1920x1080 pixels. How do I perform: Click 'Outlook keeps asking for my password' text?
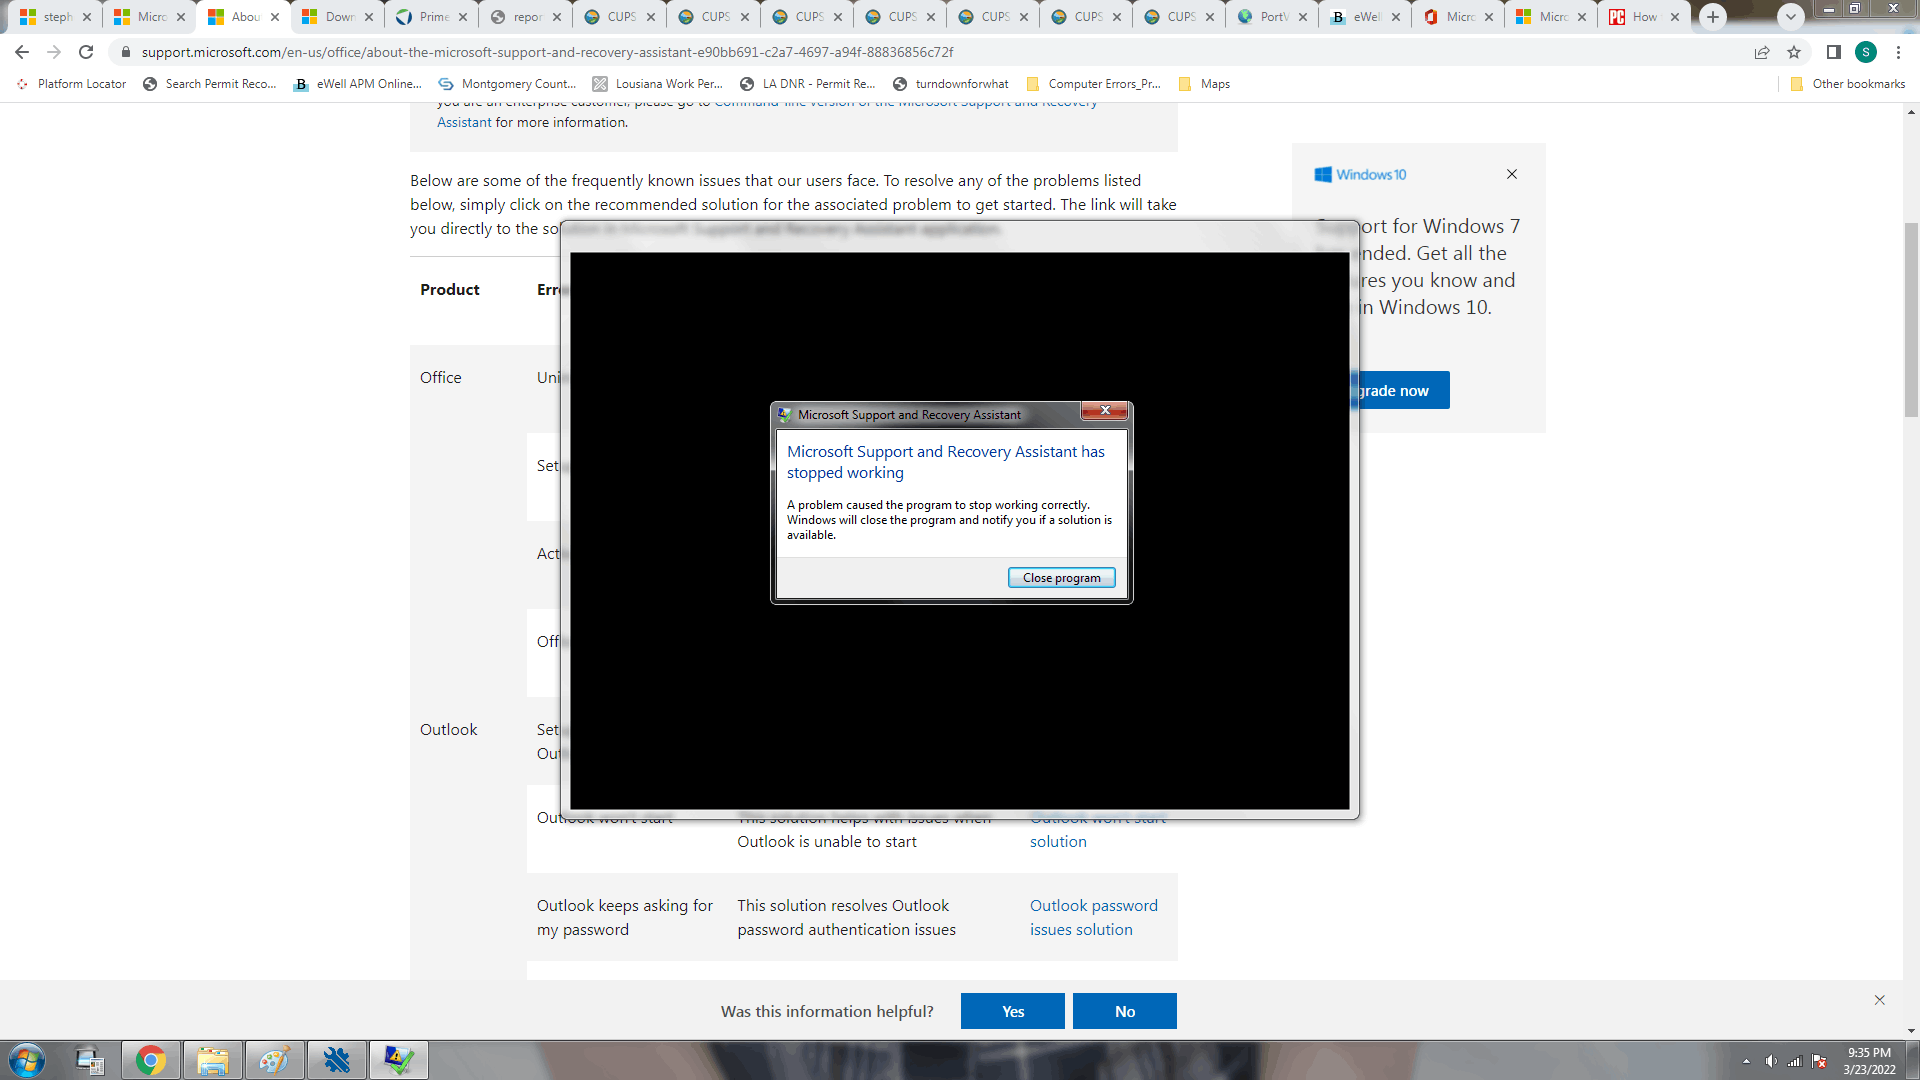pyautogui.click(x=625, y=917)
